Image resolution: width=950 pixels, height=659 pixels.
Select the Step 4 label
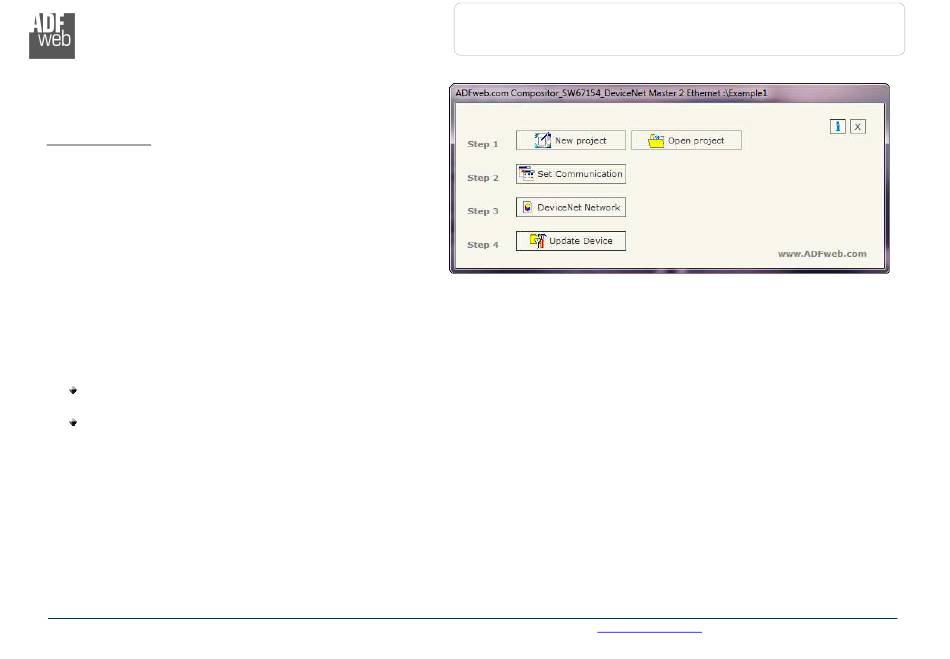point(483,245)
